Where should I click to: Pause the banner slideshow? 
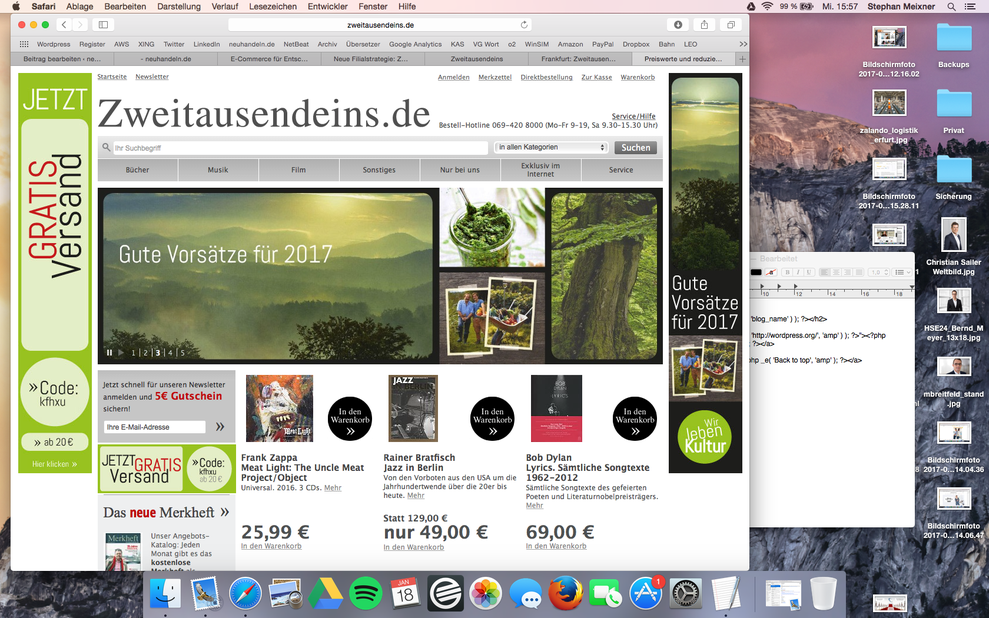point(109,353)
